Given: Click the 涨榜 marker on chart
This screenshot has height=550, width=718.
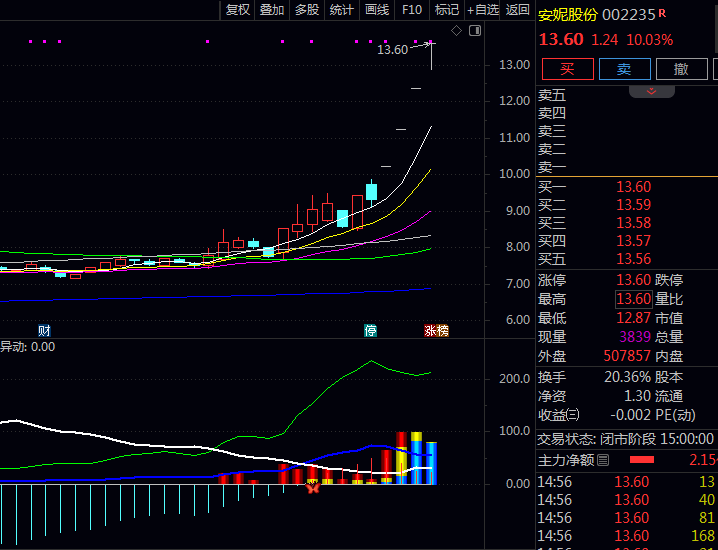Looking at the screenshot, I should point(436,330).
